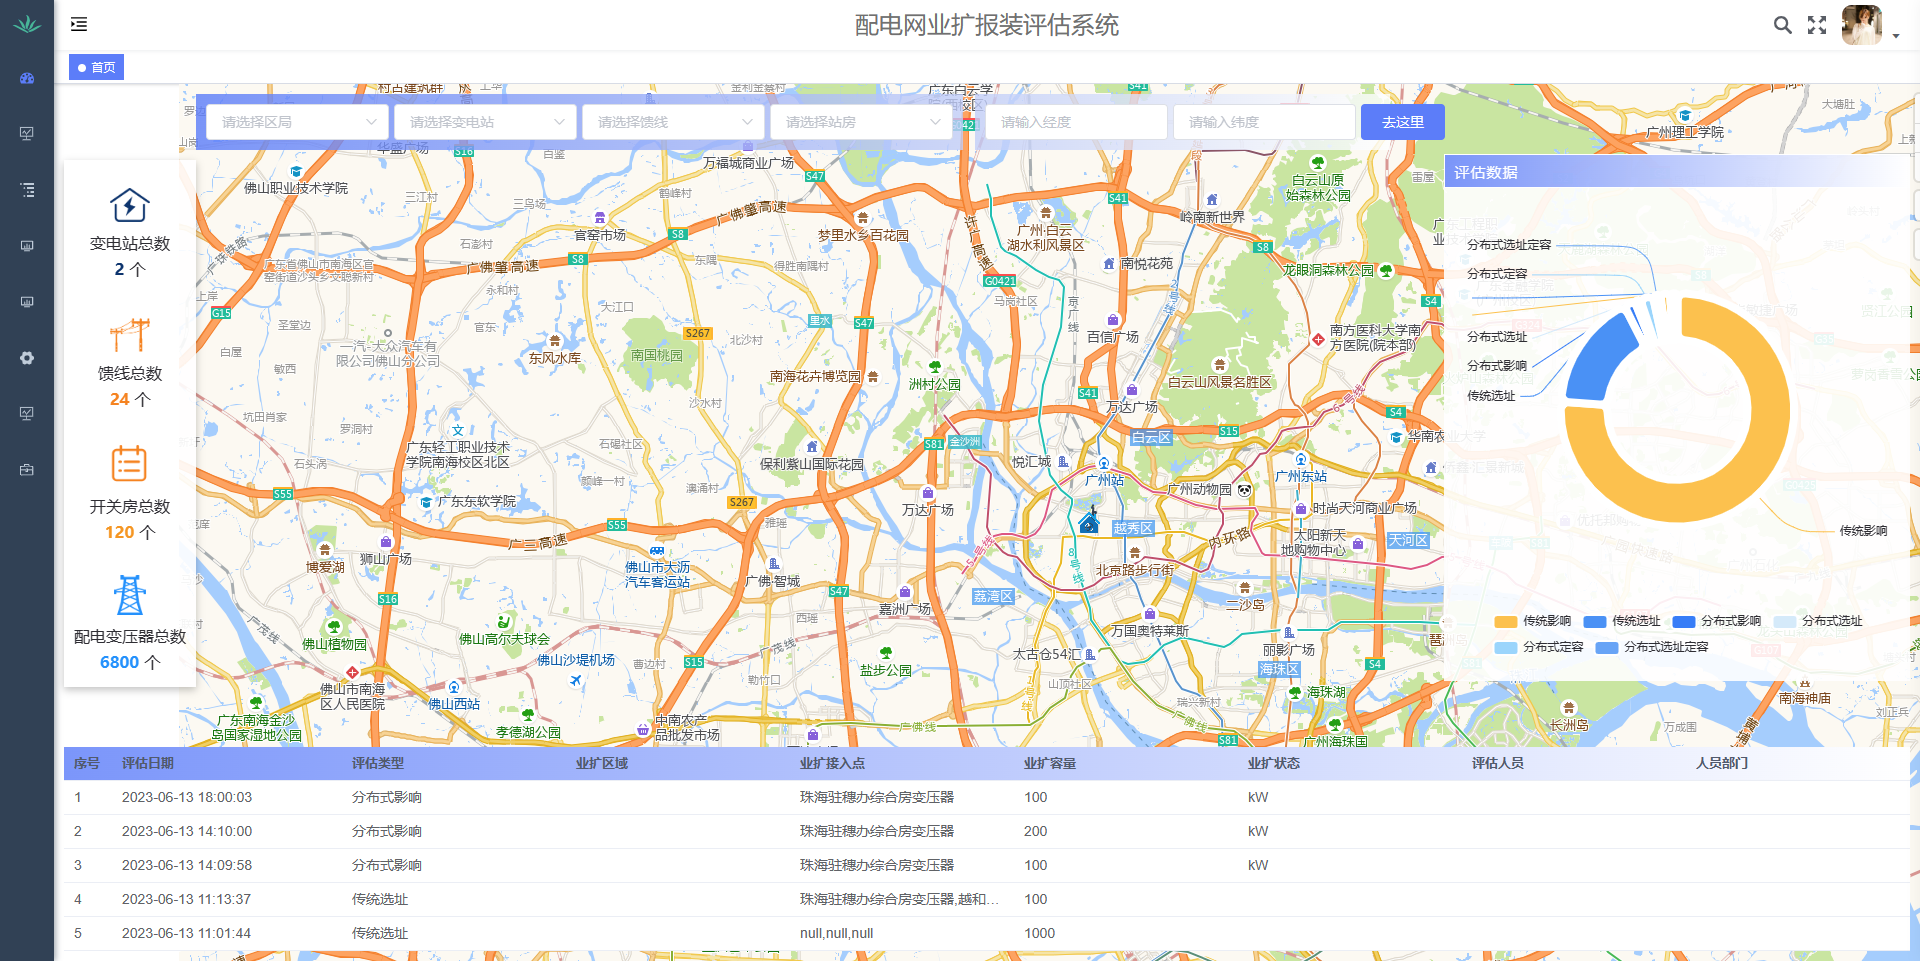Viewport: 1920px width, 961px height.
Task: Toggle the 分布式选址定容 legend item
Action: [1652, 647]
